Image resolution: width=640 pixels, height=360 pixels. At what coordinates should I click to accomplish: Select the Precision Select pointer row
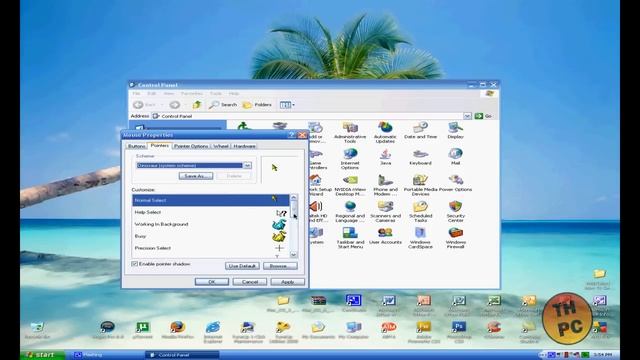[x=211, y=248]
